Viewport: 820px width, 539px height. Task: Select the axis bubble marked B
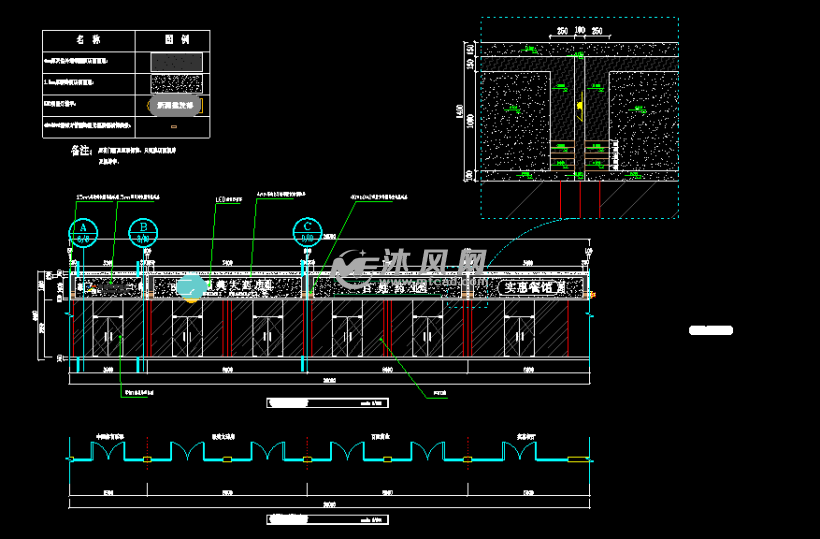click(144, 232)
